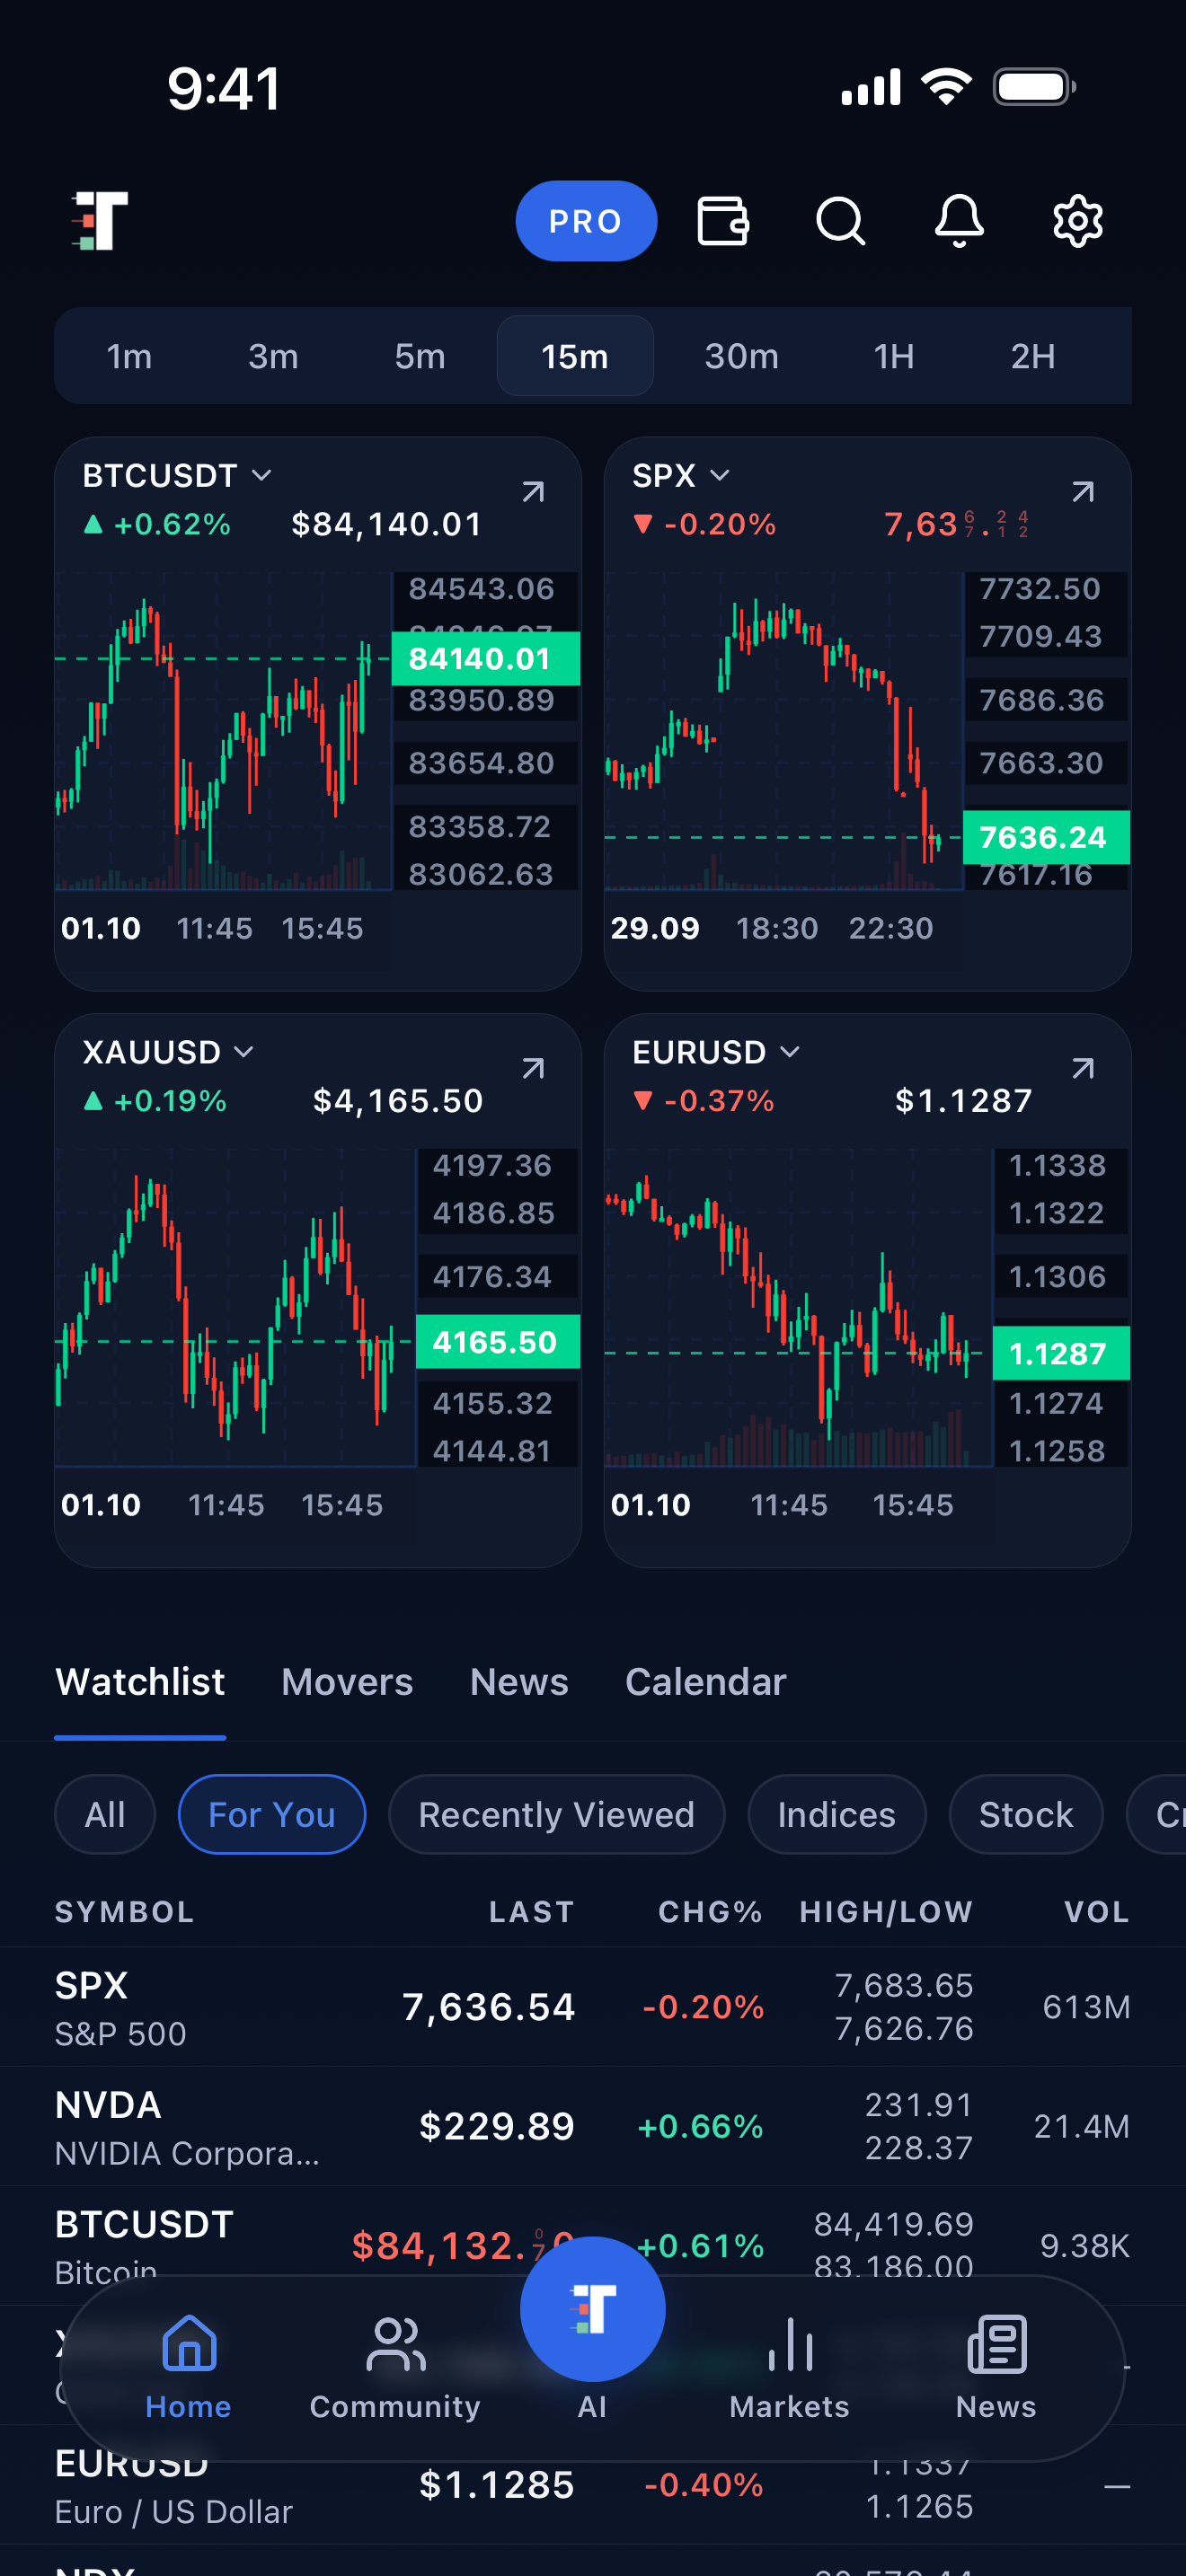This screenshot has height=2576, width=1186.
Task: Switch to the News tab above watchlist
Action: click(x=519, y=1682)
